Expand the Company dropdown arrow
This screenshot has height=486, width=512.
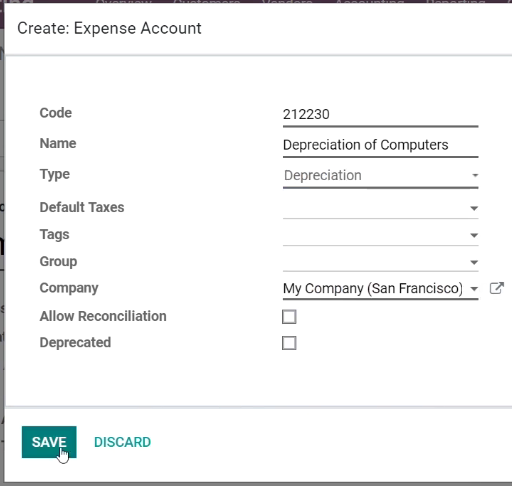click(474, 289)
